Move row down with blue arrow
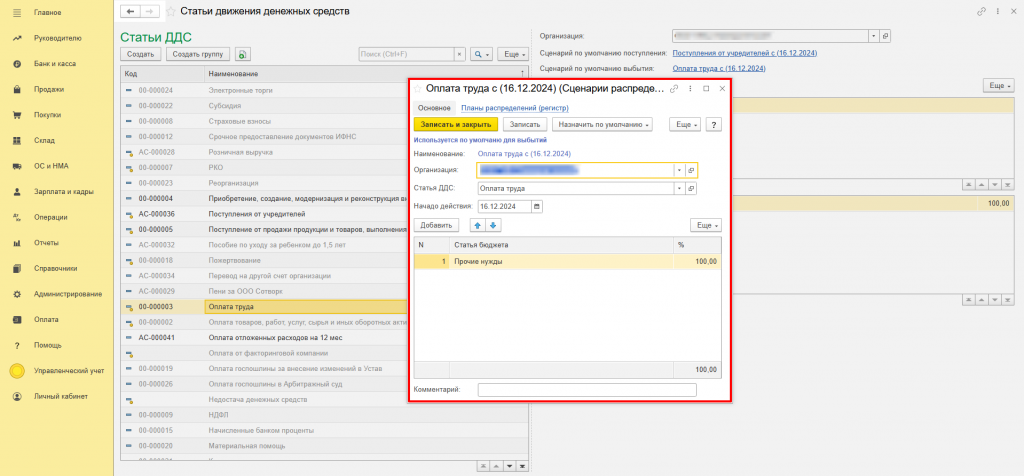The width and height of the screenshot is (1024, 476). coord(493,225)
